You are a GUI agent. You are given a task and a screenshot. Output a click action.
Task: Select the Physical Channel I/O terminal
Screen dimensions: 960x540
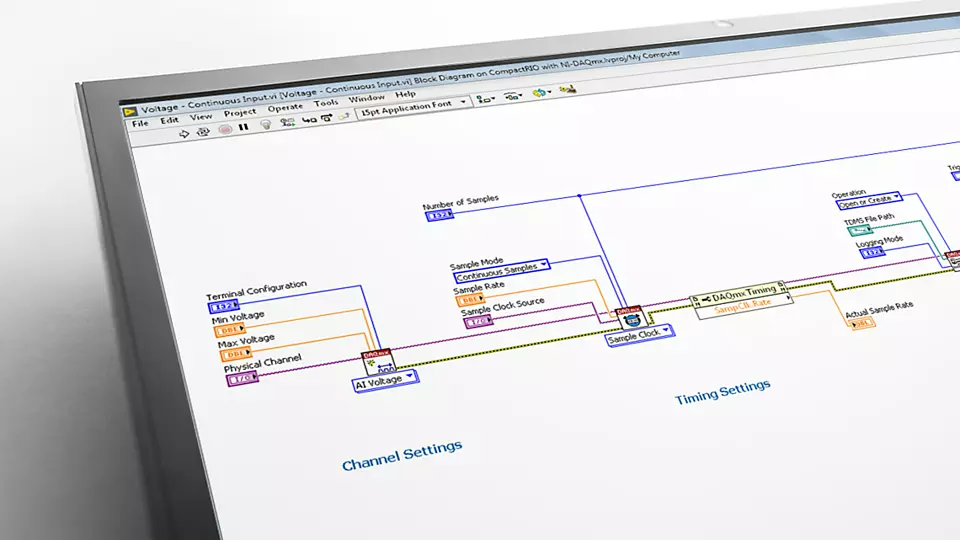click(x=242, y=379)
